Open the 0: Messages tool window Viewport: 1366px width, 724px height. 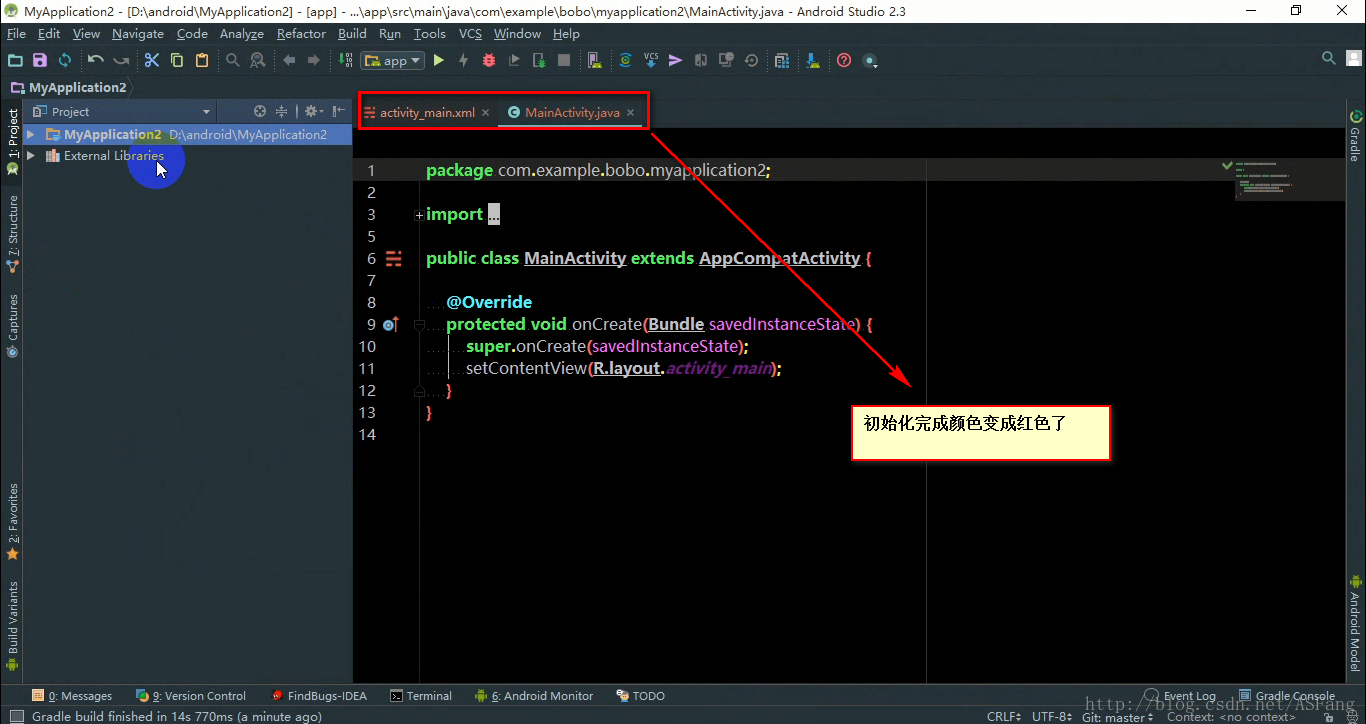pyautogui.click(x=72, y=696)
